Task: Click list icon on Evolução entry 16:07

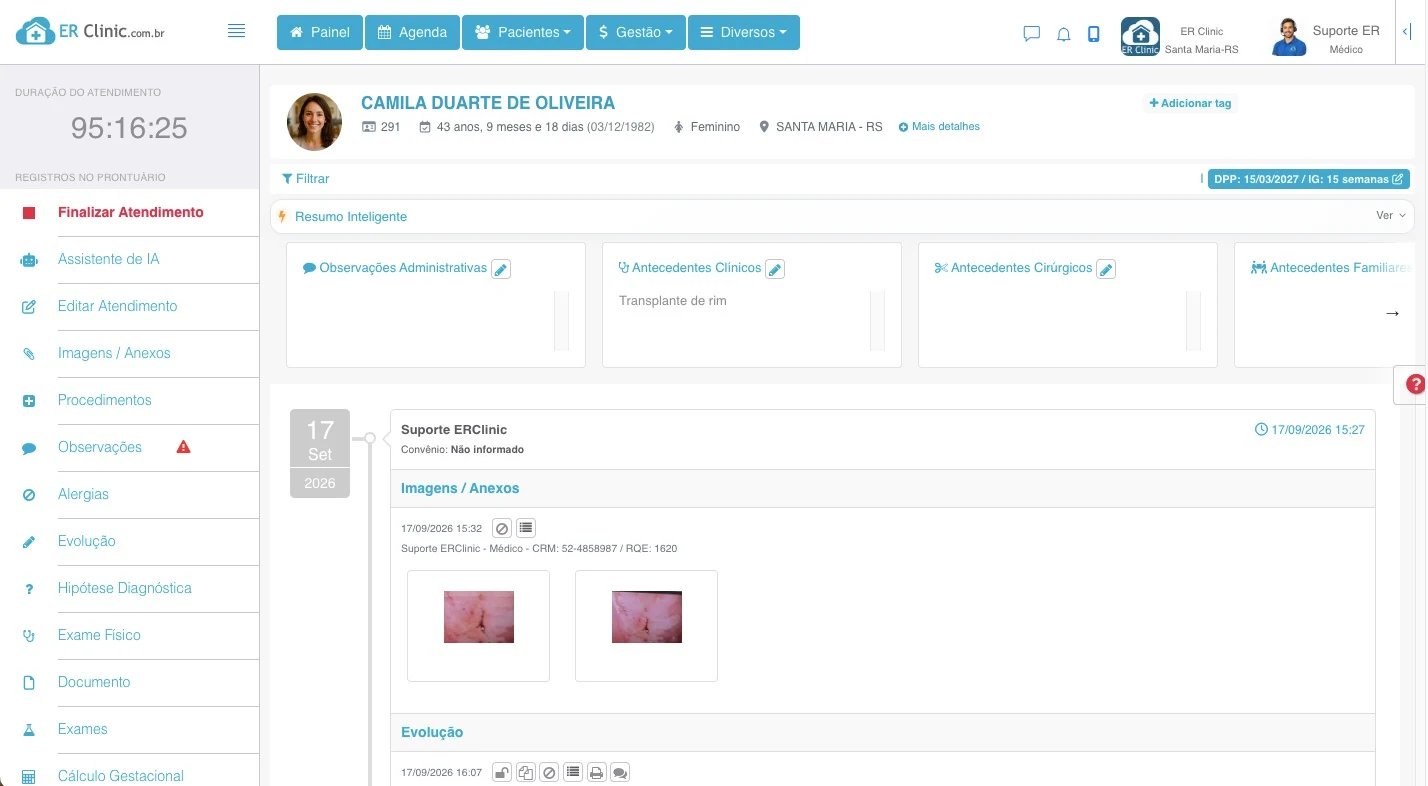Action: 573,773
